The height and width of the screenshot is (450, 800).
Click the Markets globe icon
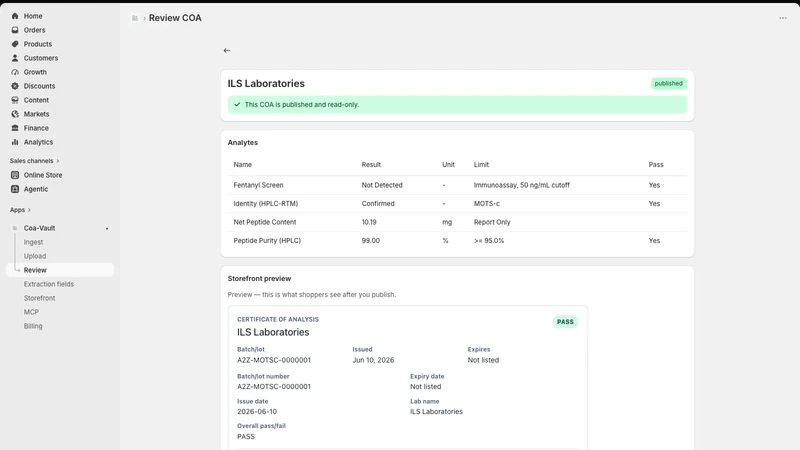(15, 114)
